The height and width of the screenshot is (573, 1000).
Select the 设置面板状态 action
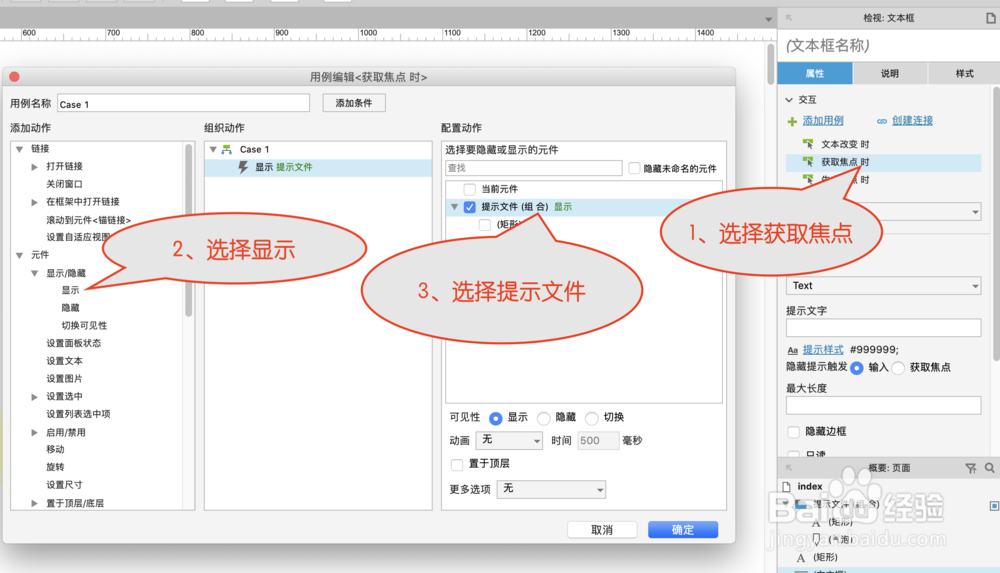point(73,343)
